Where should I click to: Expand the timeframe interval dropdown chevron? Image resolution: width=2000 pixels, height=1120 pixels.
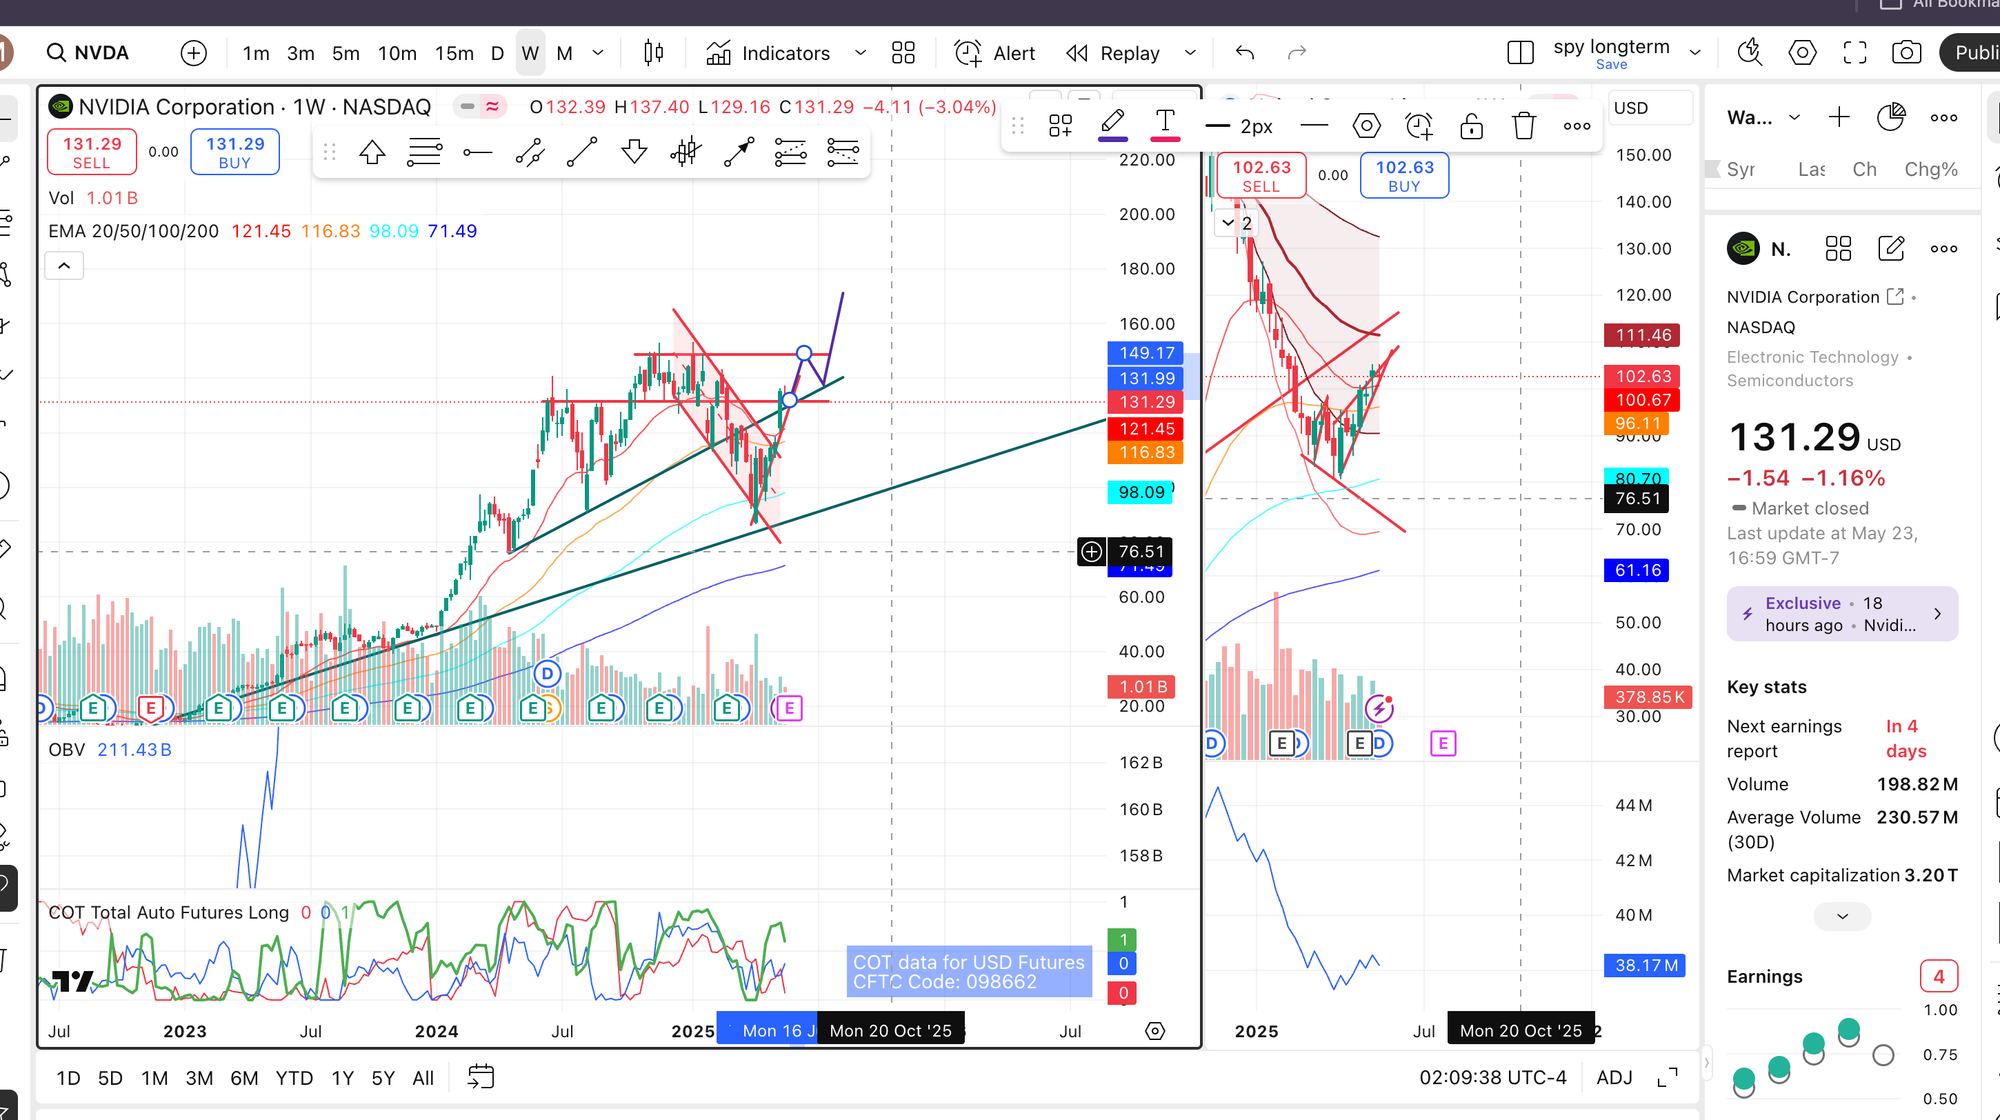(598, 53)
